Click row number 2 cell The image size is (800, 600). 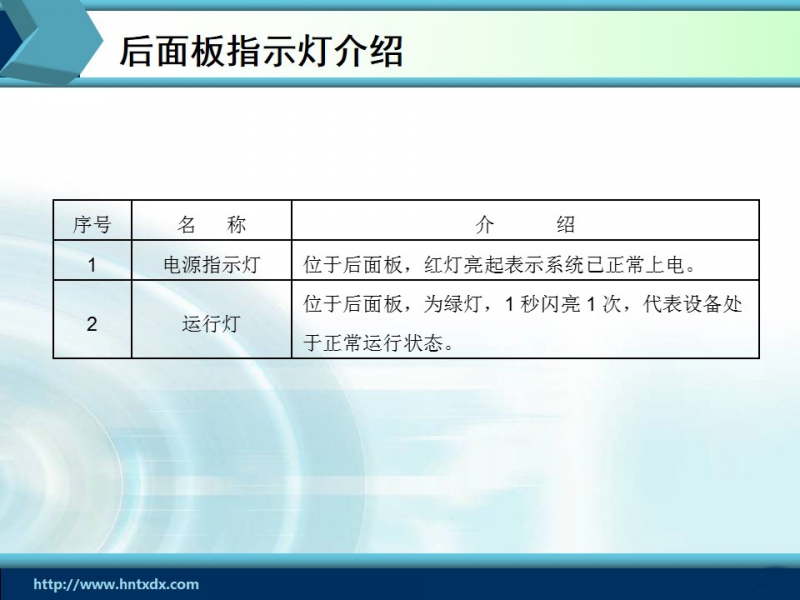coord(92,319)
